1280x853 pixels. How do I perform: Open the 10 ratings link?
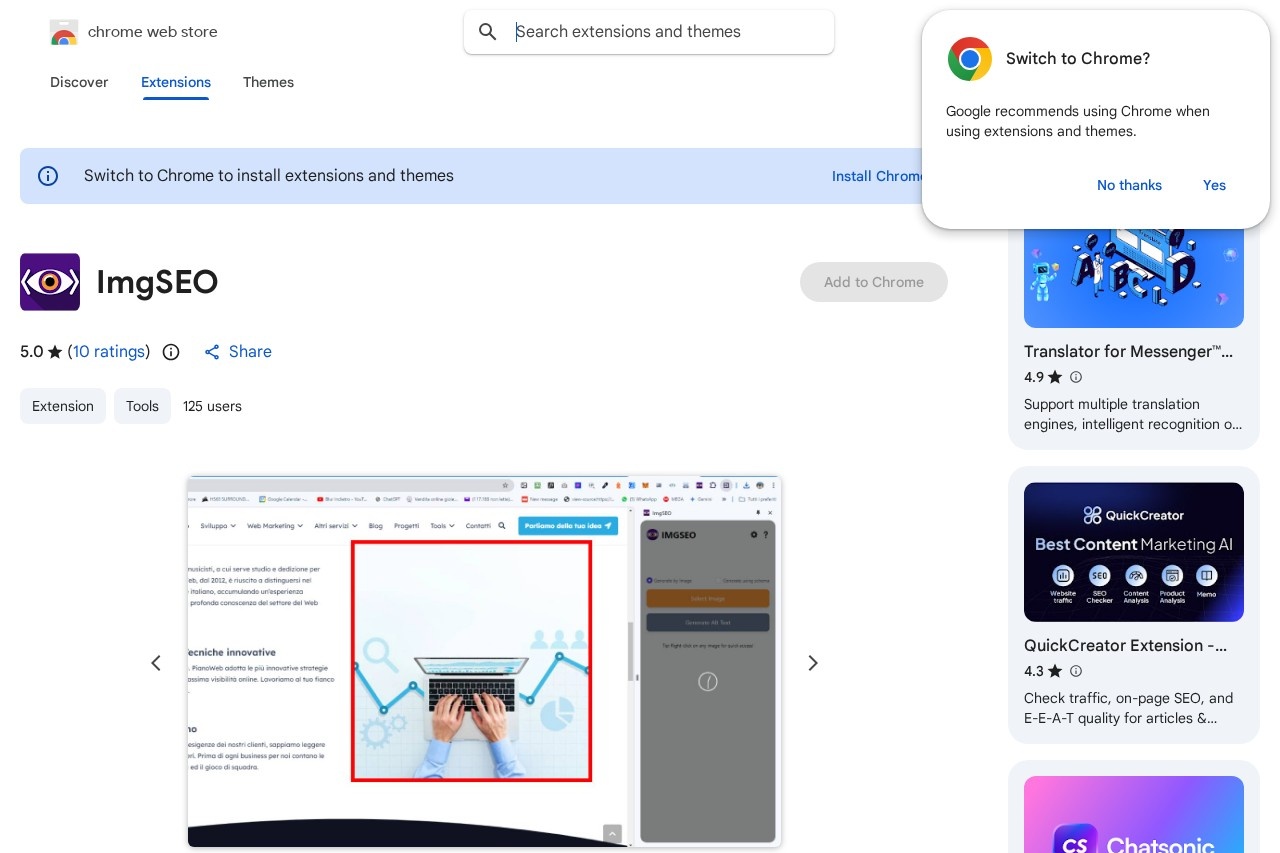click(109, 352)
